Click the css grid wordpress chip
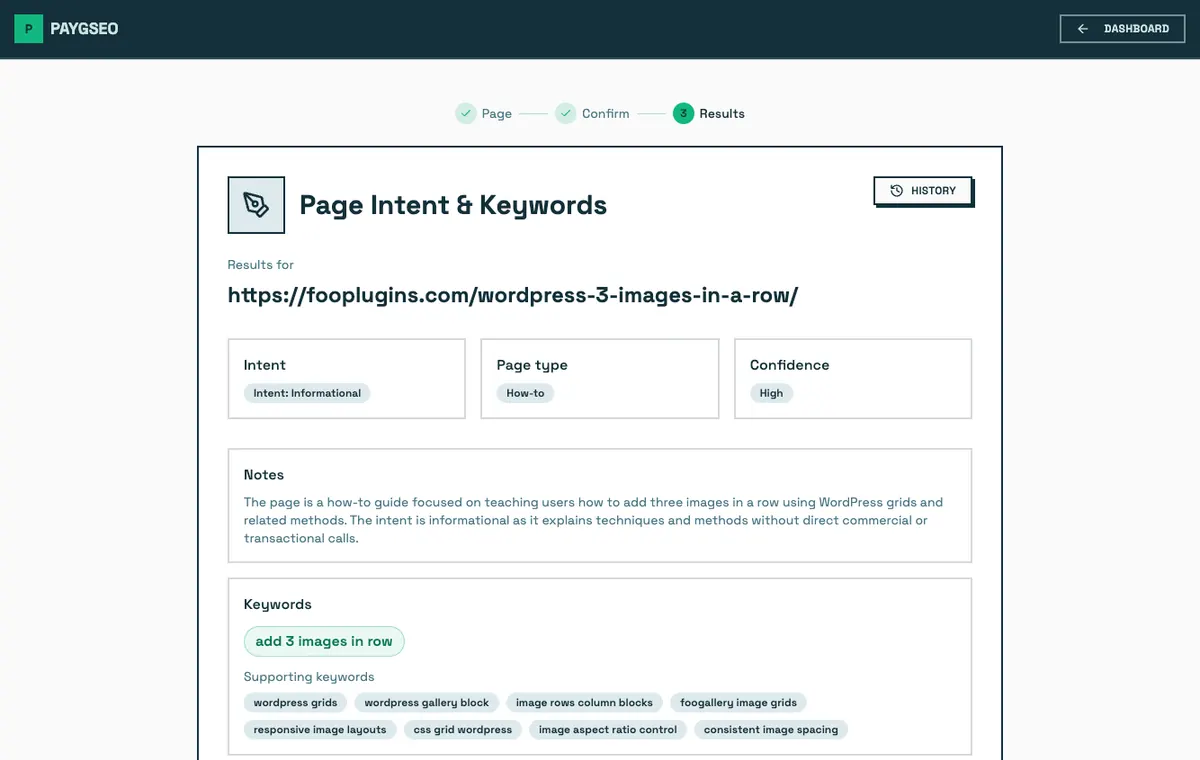This screenshot has width=1200, height=760. coord(463,729)
